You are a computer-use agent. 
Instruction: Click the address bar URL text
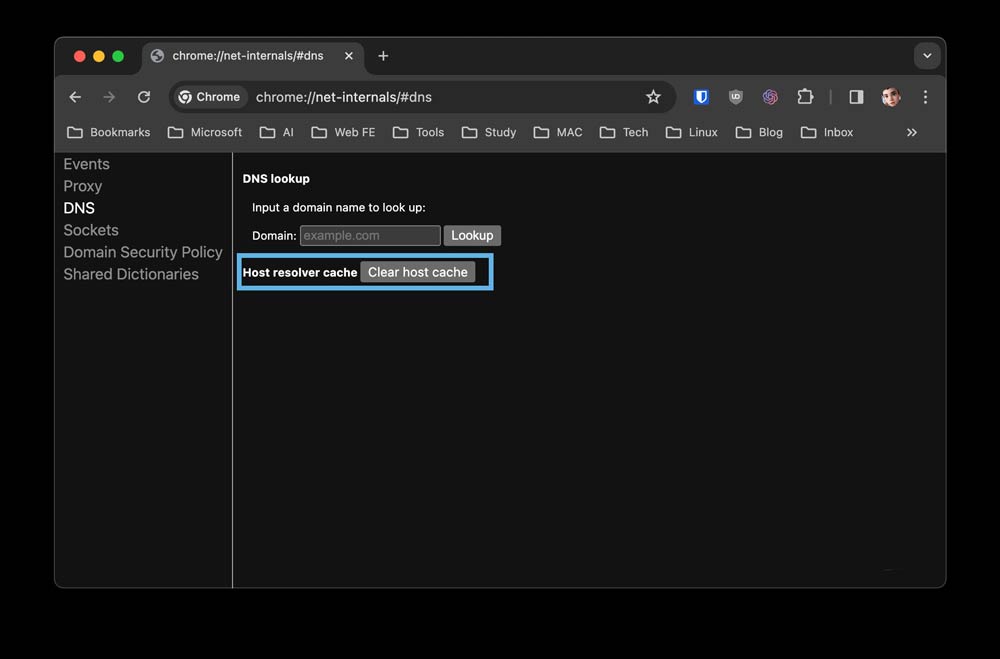coord(344,97)
